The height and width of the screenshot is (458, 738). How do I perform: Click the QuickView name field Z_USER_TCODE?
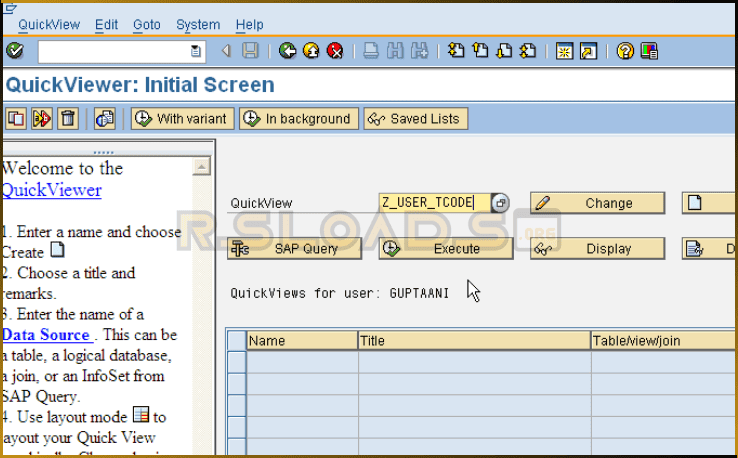point(434,203)
